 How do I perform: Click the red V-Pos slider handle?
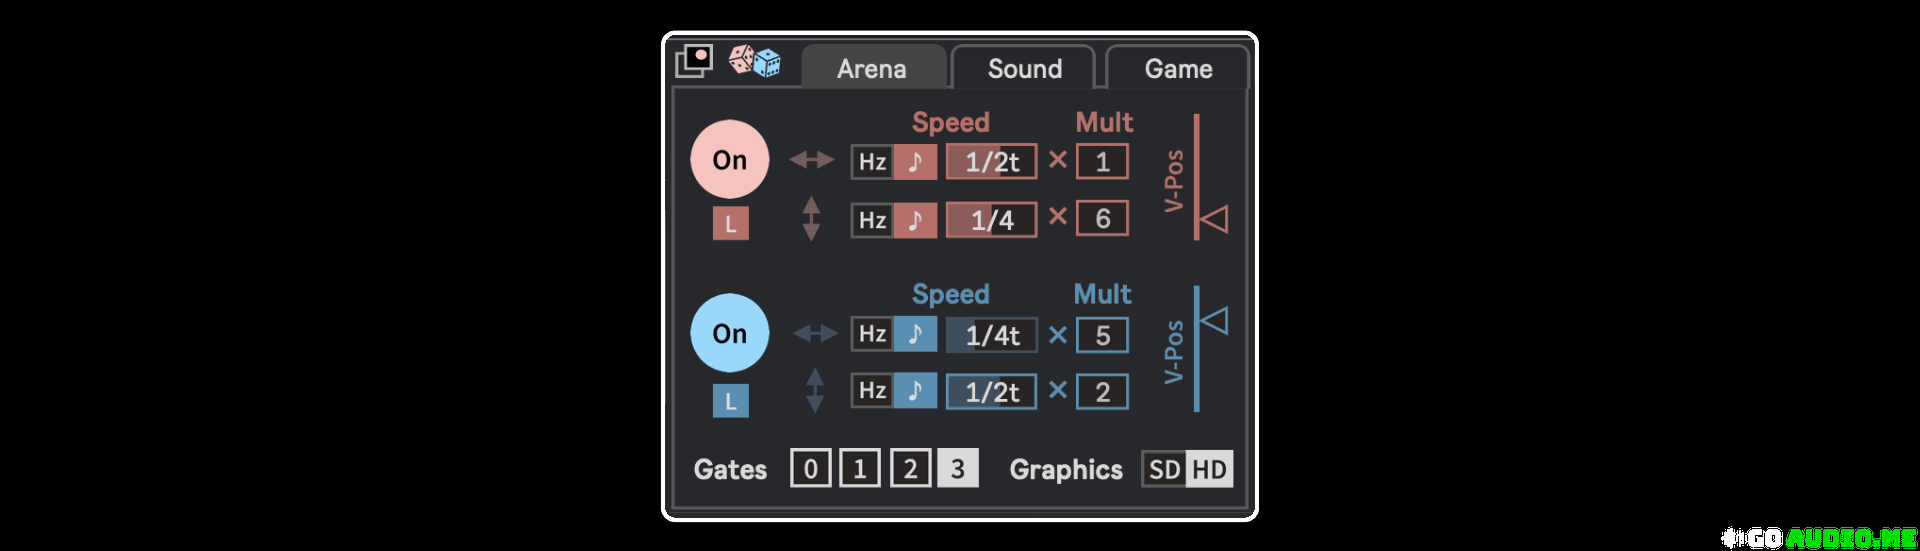coord(1214,219)
